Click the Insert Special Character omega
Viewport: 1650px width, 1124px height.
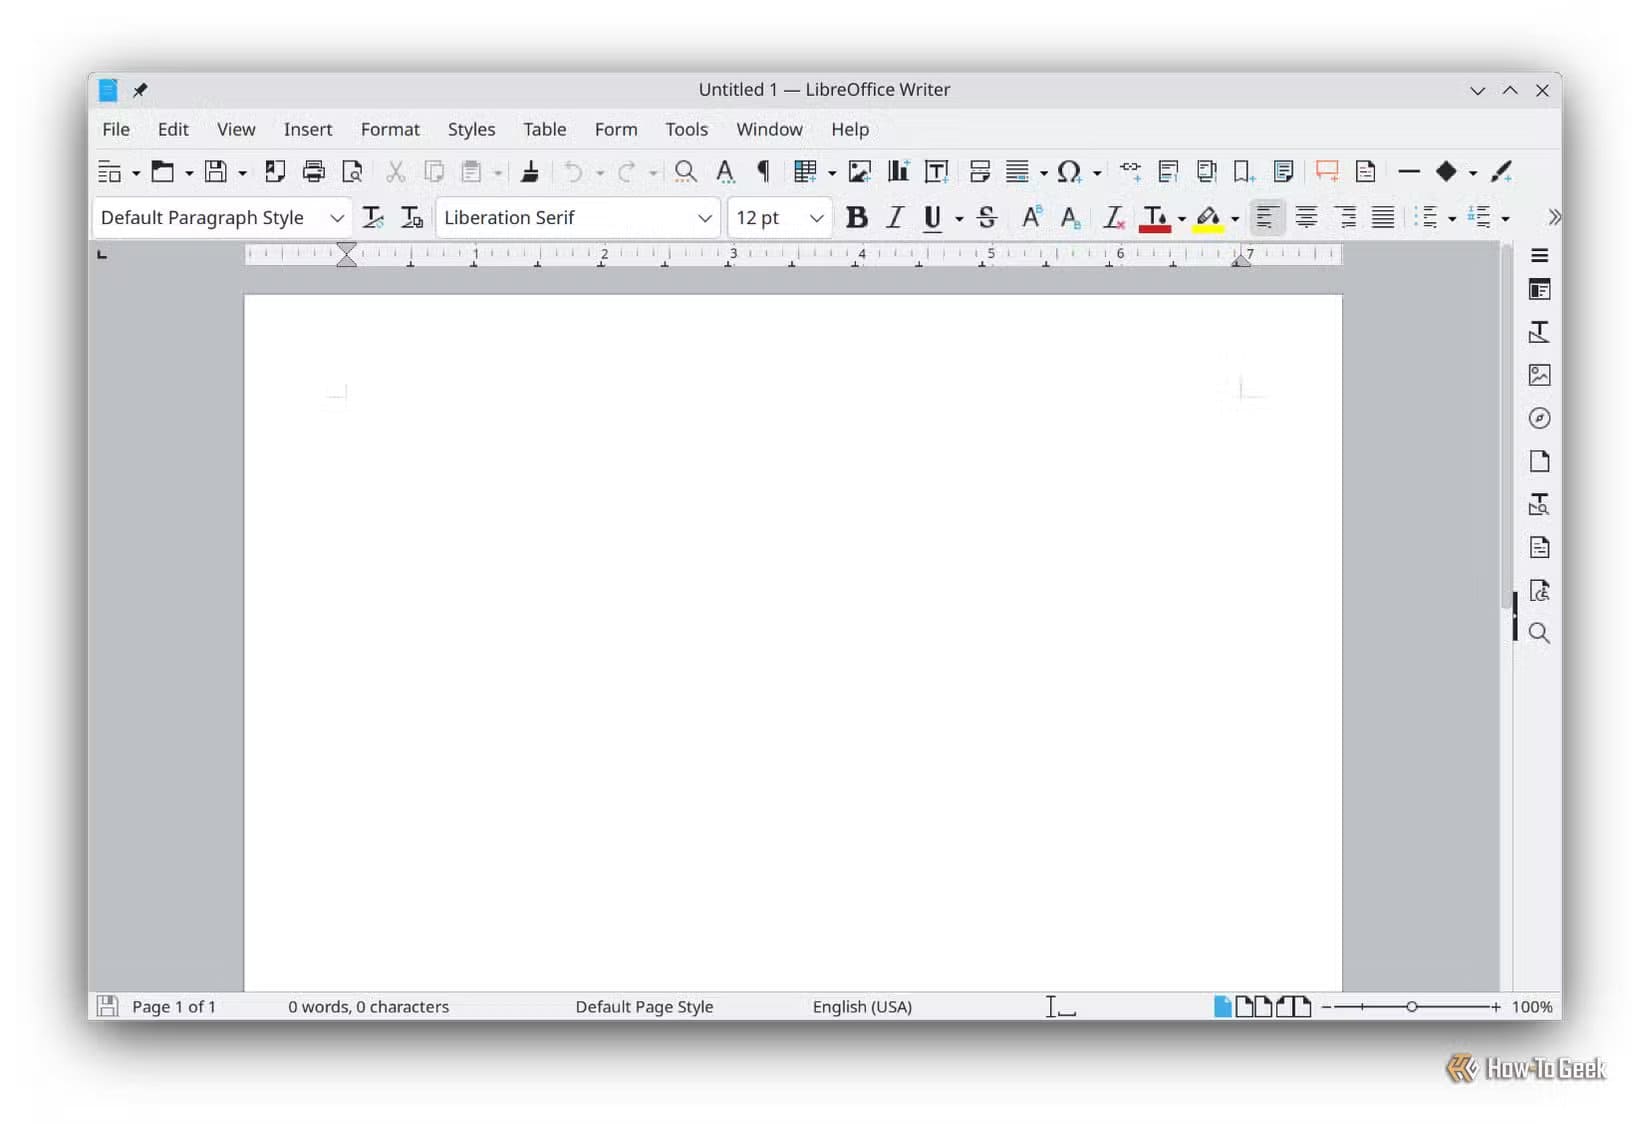click(x=1069, y=172)
